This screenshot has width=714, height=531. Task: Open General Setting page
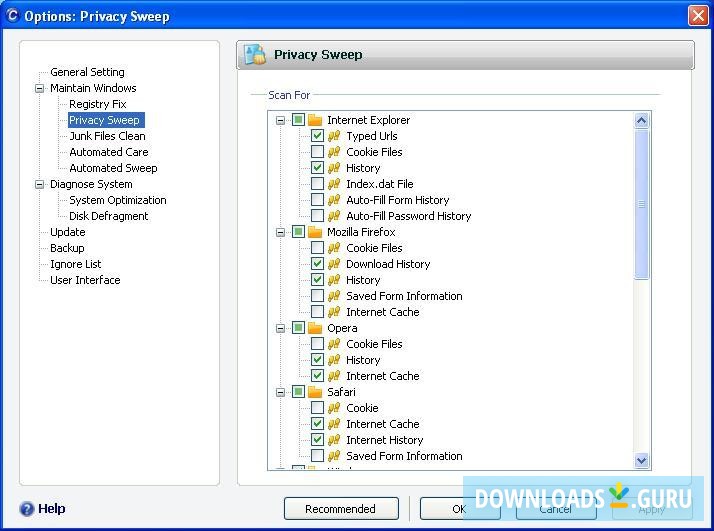tap(87, 72)
